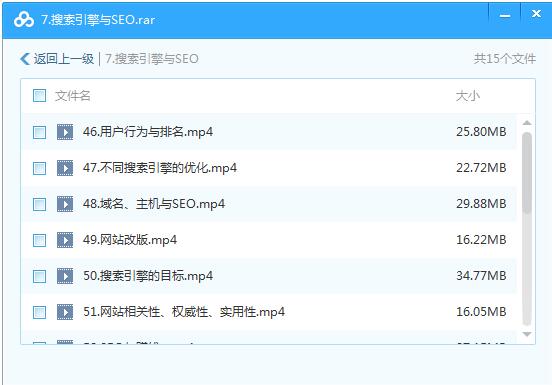
Task: Check the box for 46.用户行为与排名.mp4
Action: coord(39,133)
